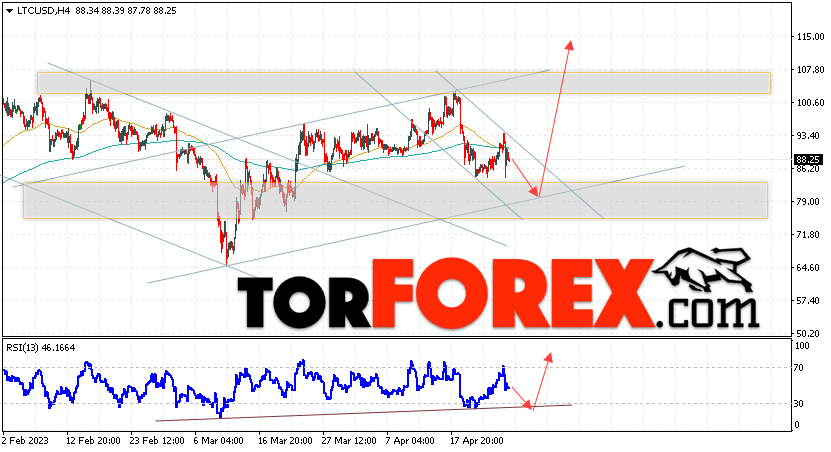The width and height of the screenshot is (831, 452).
Task: Click the RSI 0 level label
Action: coord(799,425)
